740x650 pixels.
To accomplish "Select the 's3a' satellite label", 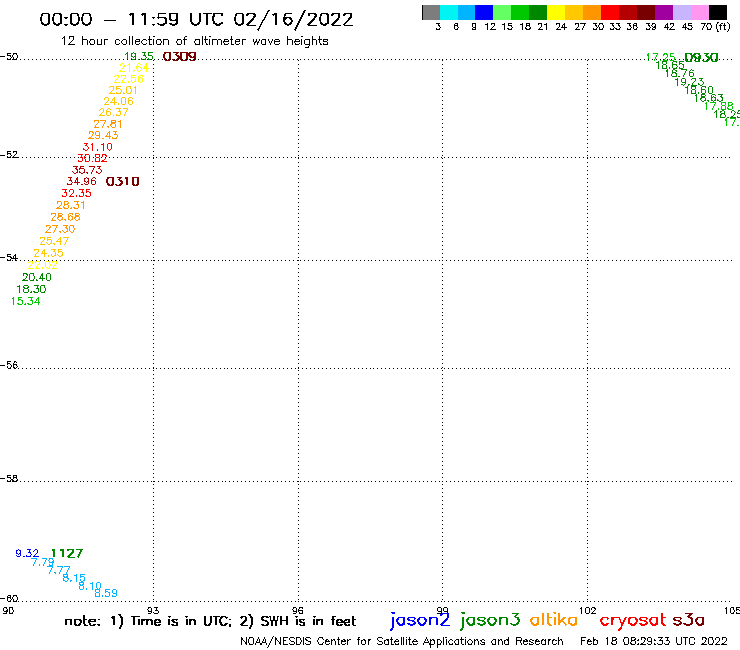I will [689, 620].
